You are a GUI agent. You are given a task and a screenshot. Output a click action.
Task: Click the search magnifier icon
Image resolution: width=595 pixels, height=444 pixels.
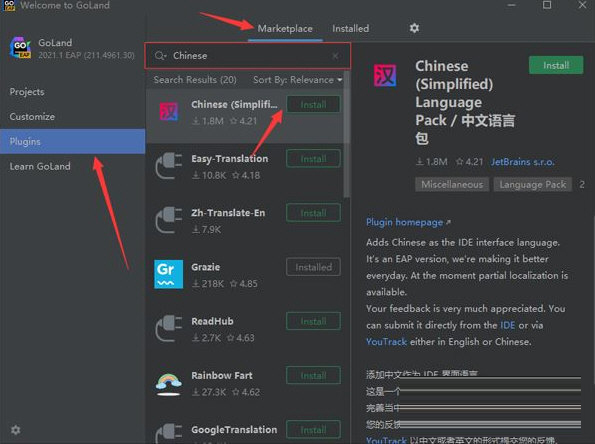pyautogui.click(x=160, y=56)
